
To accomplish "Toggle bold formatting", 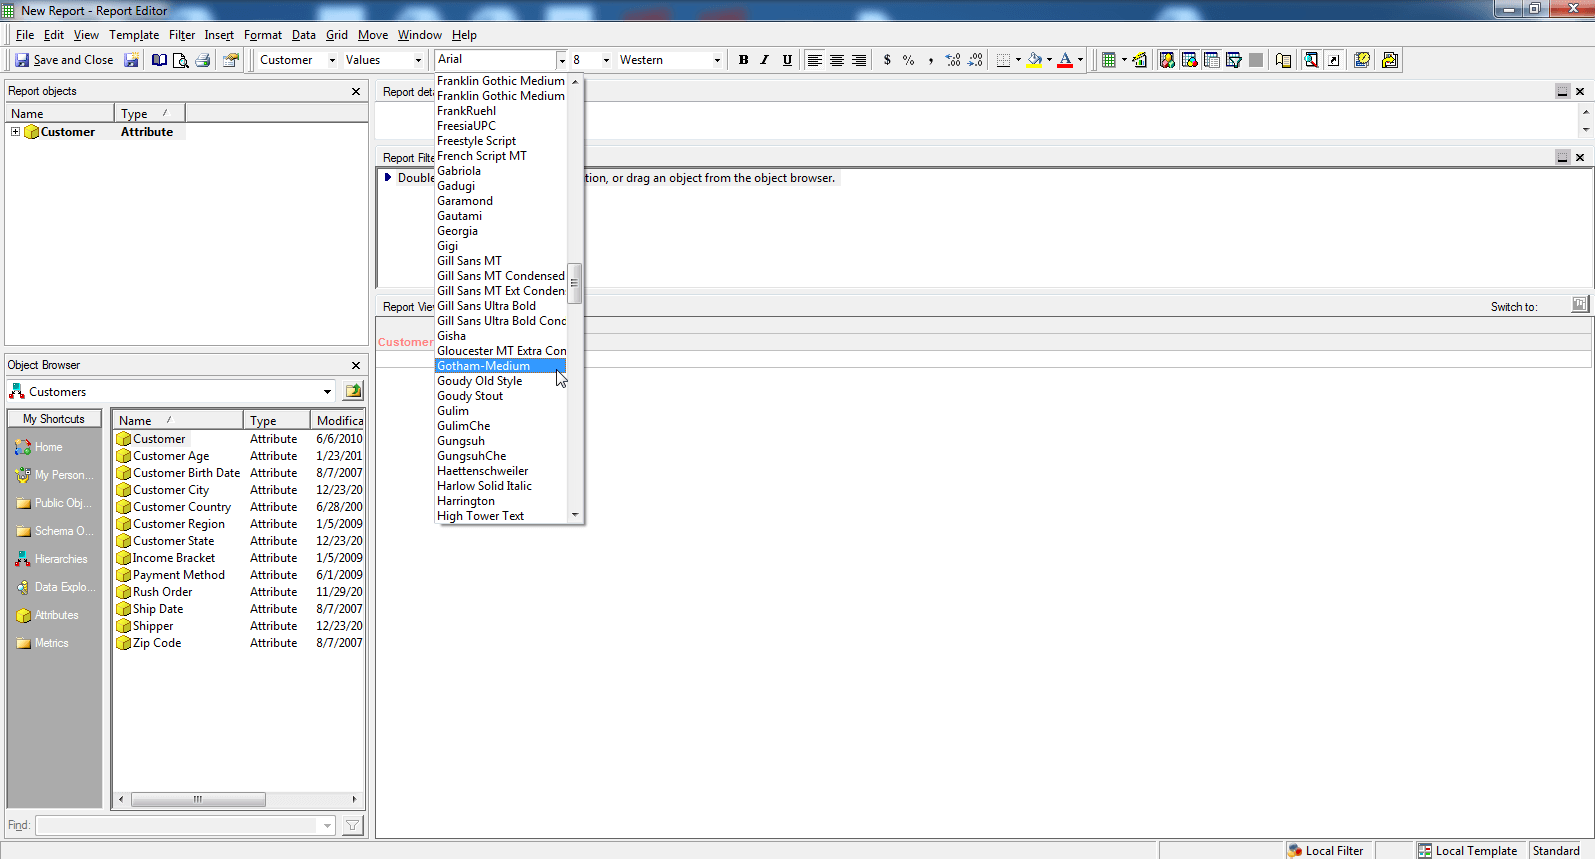I will [x=743, y=60].
